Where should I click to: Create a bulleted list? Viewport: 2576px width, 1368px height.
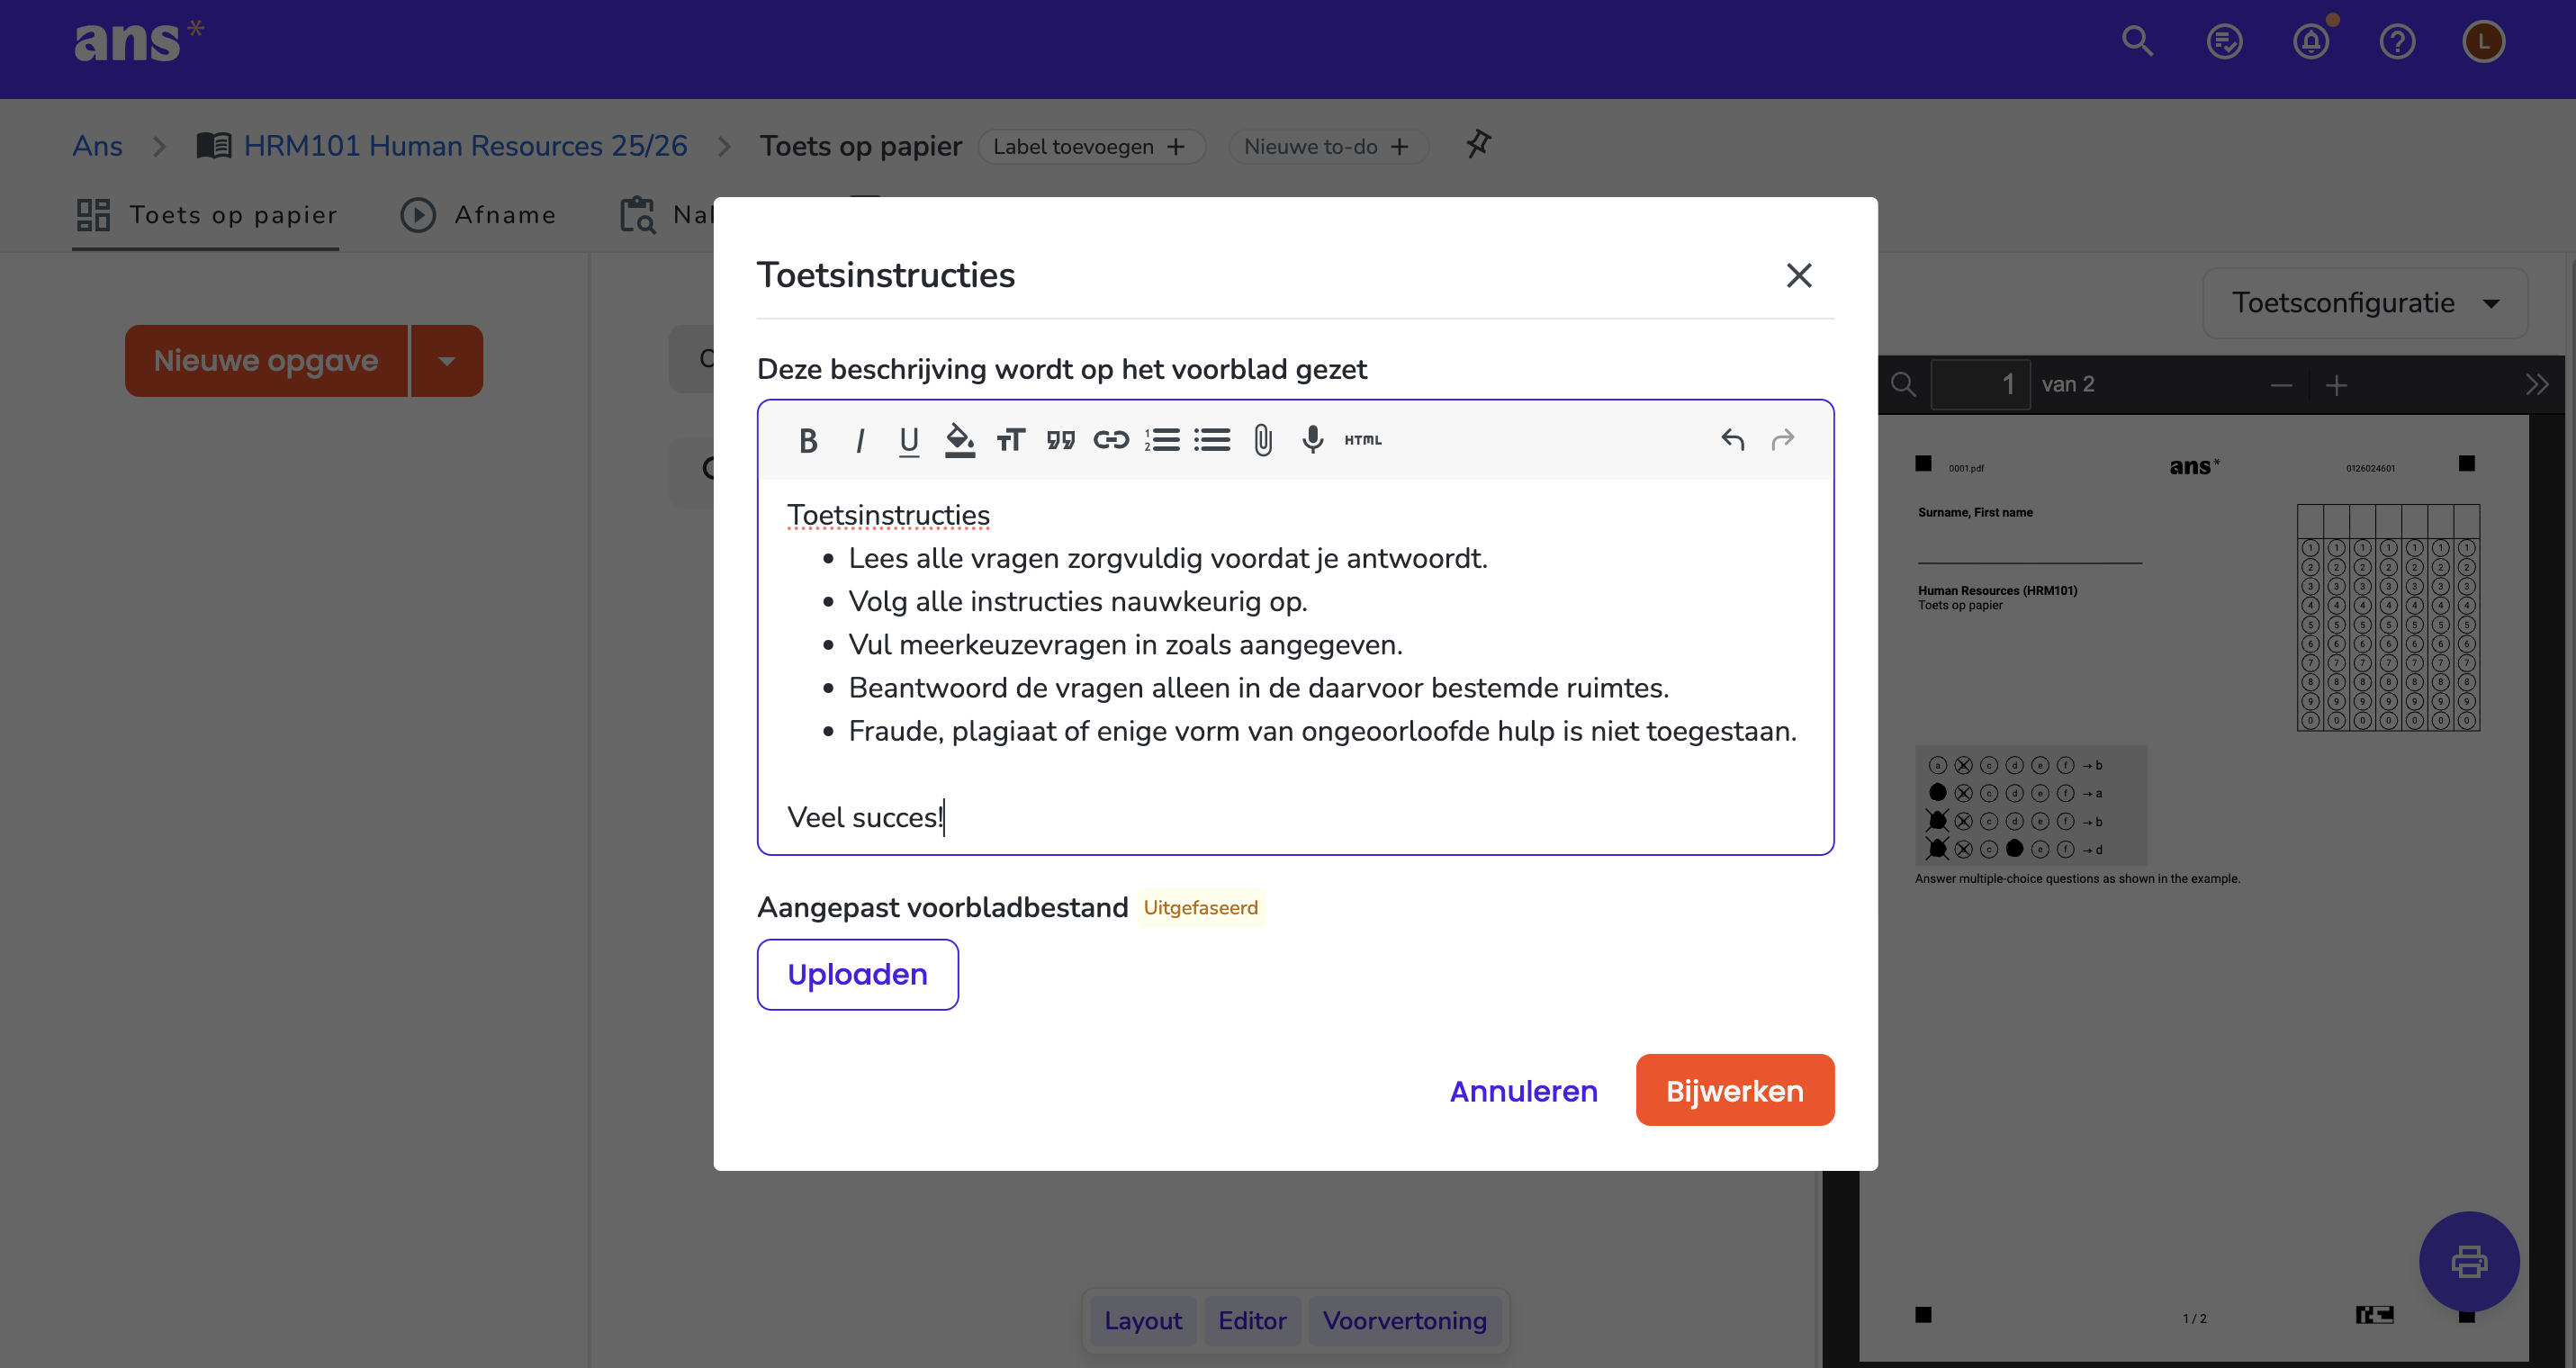point(1212,440)
